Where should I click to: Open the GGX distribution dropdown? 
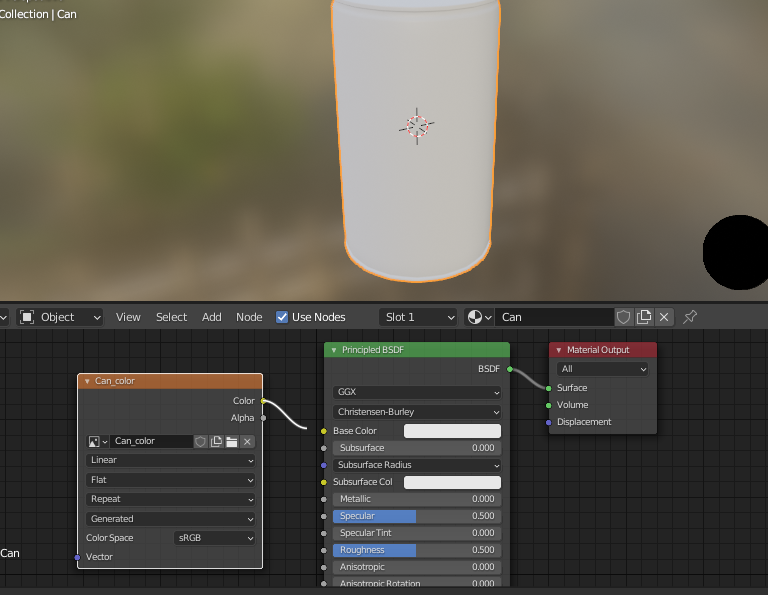[417, 392]
